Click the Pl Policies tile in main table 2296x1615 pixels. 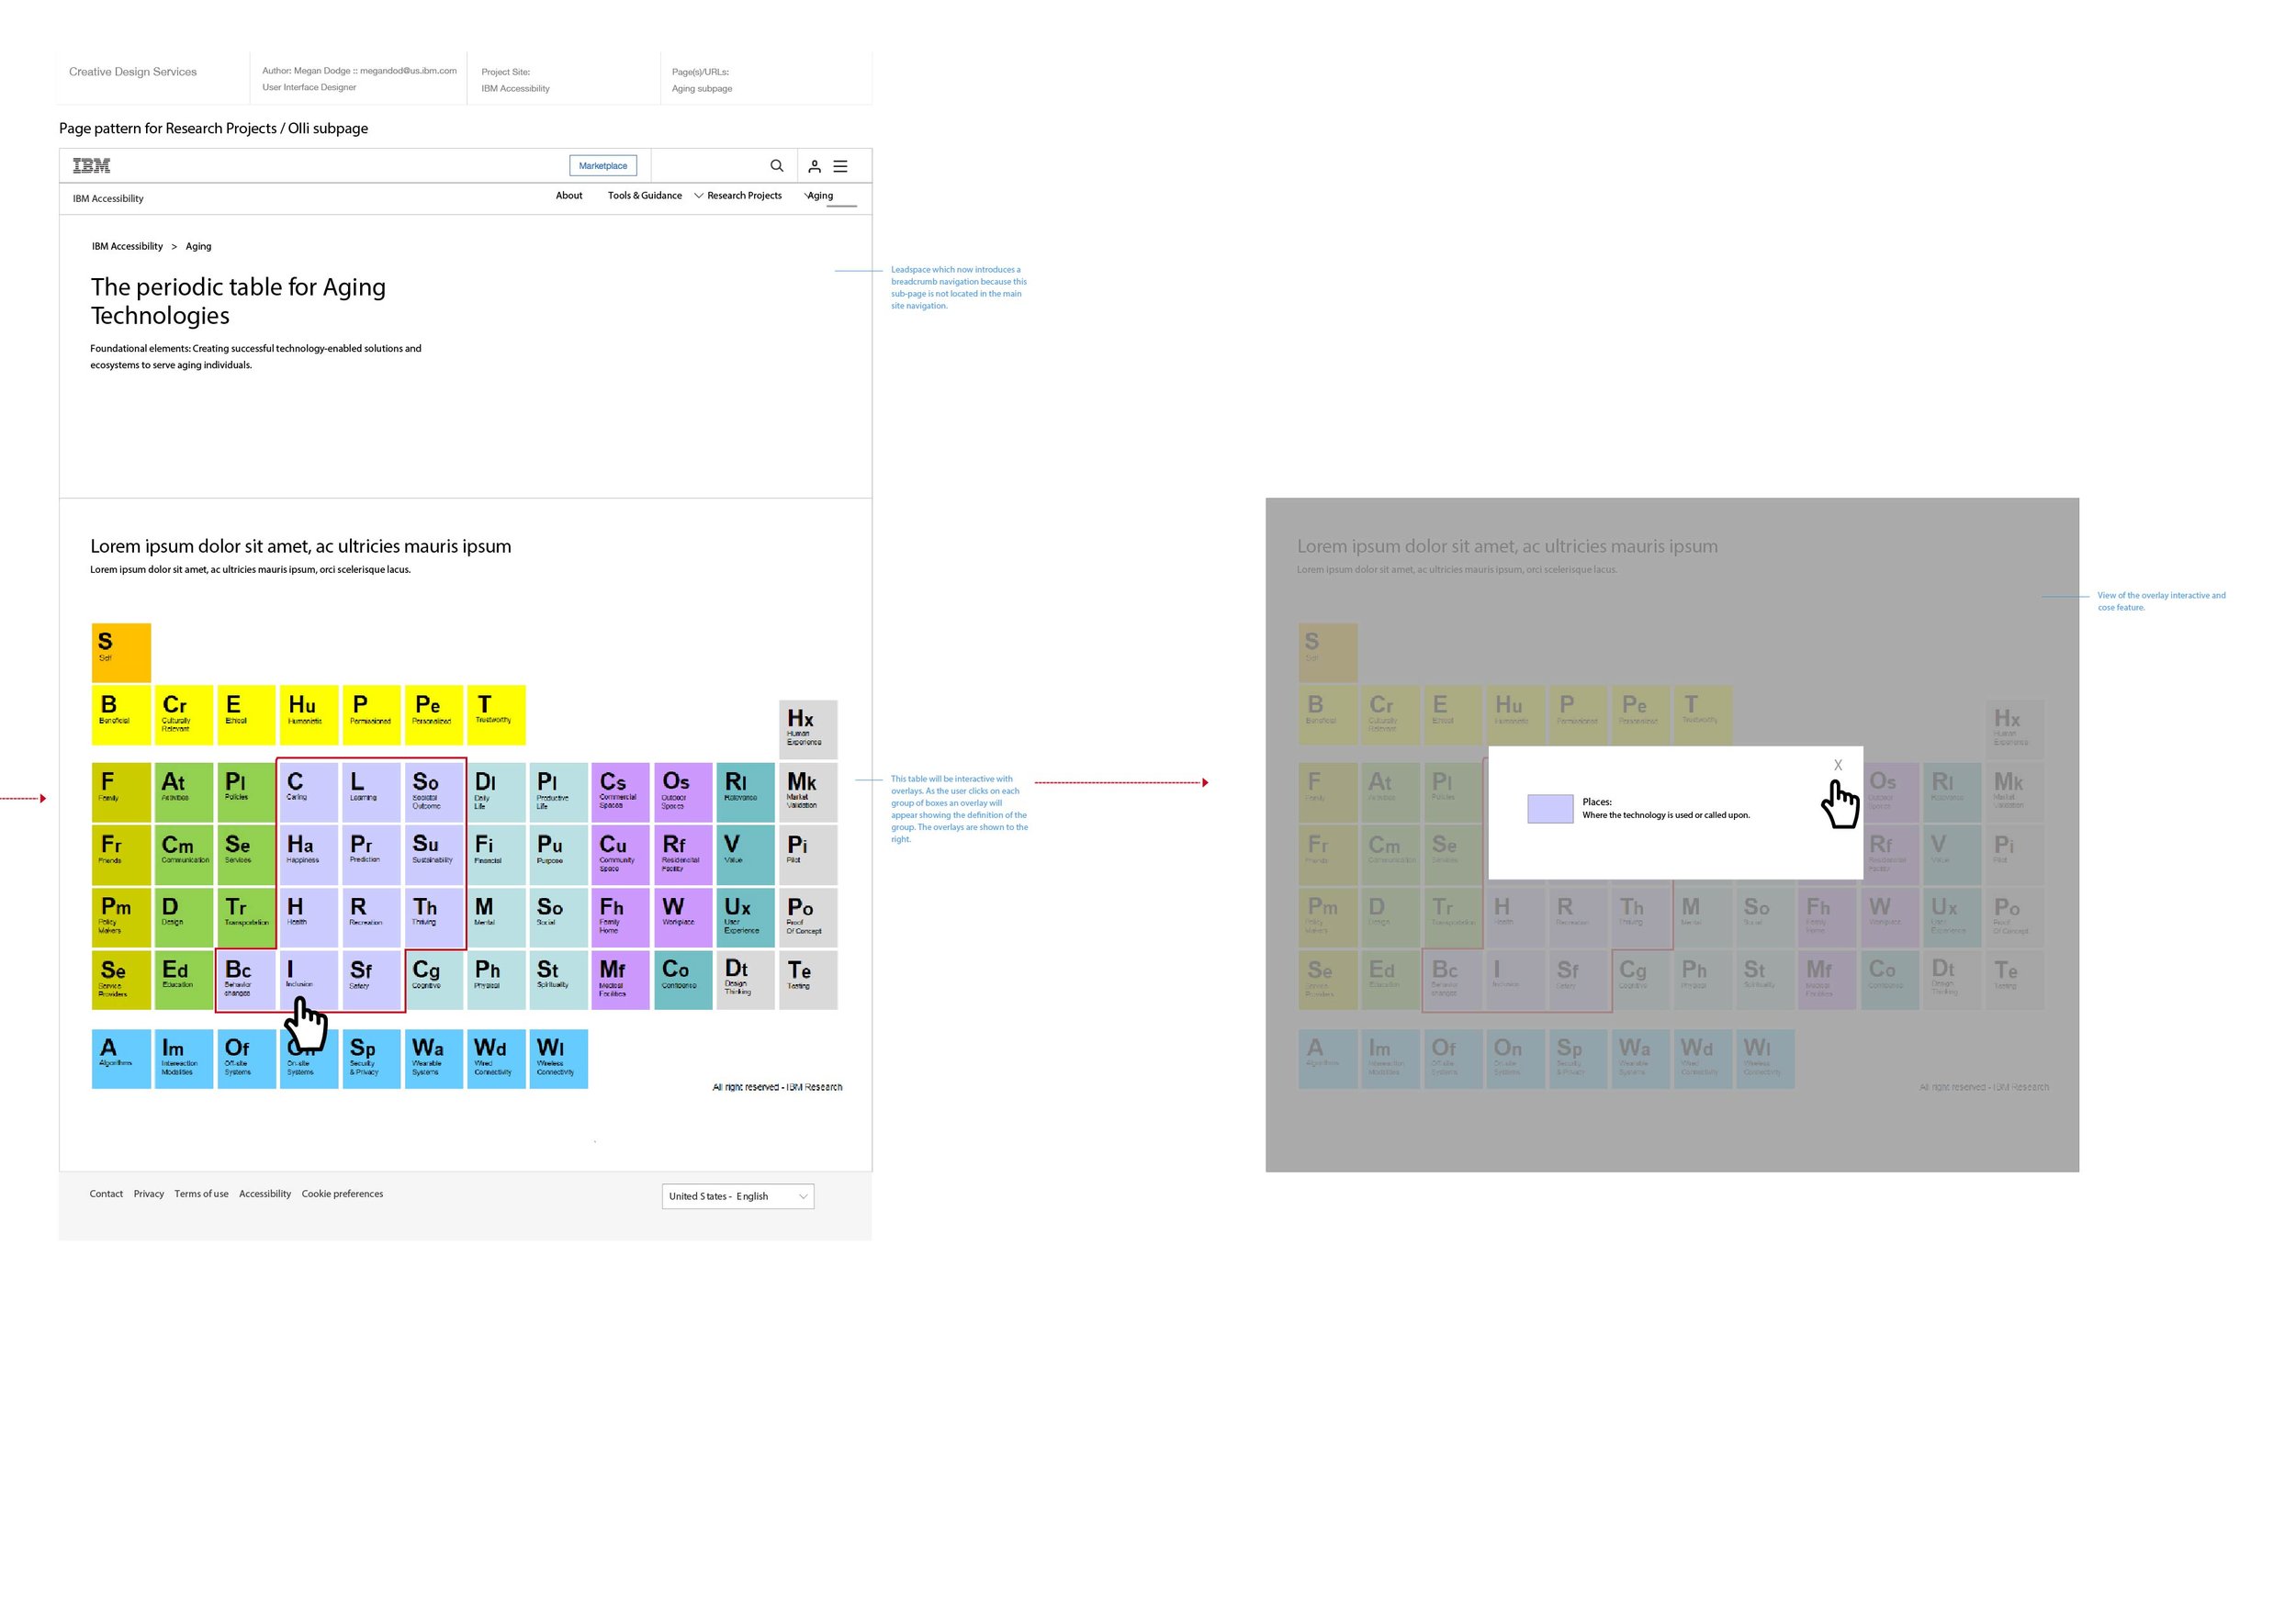246,793
